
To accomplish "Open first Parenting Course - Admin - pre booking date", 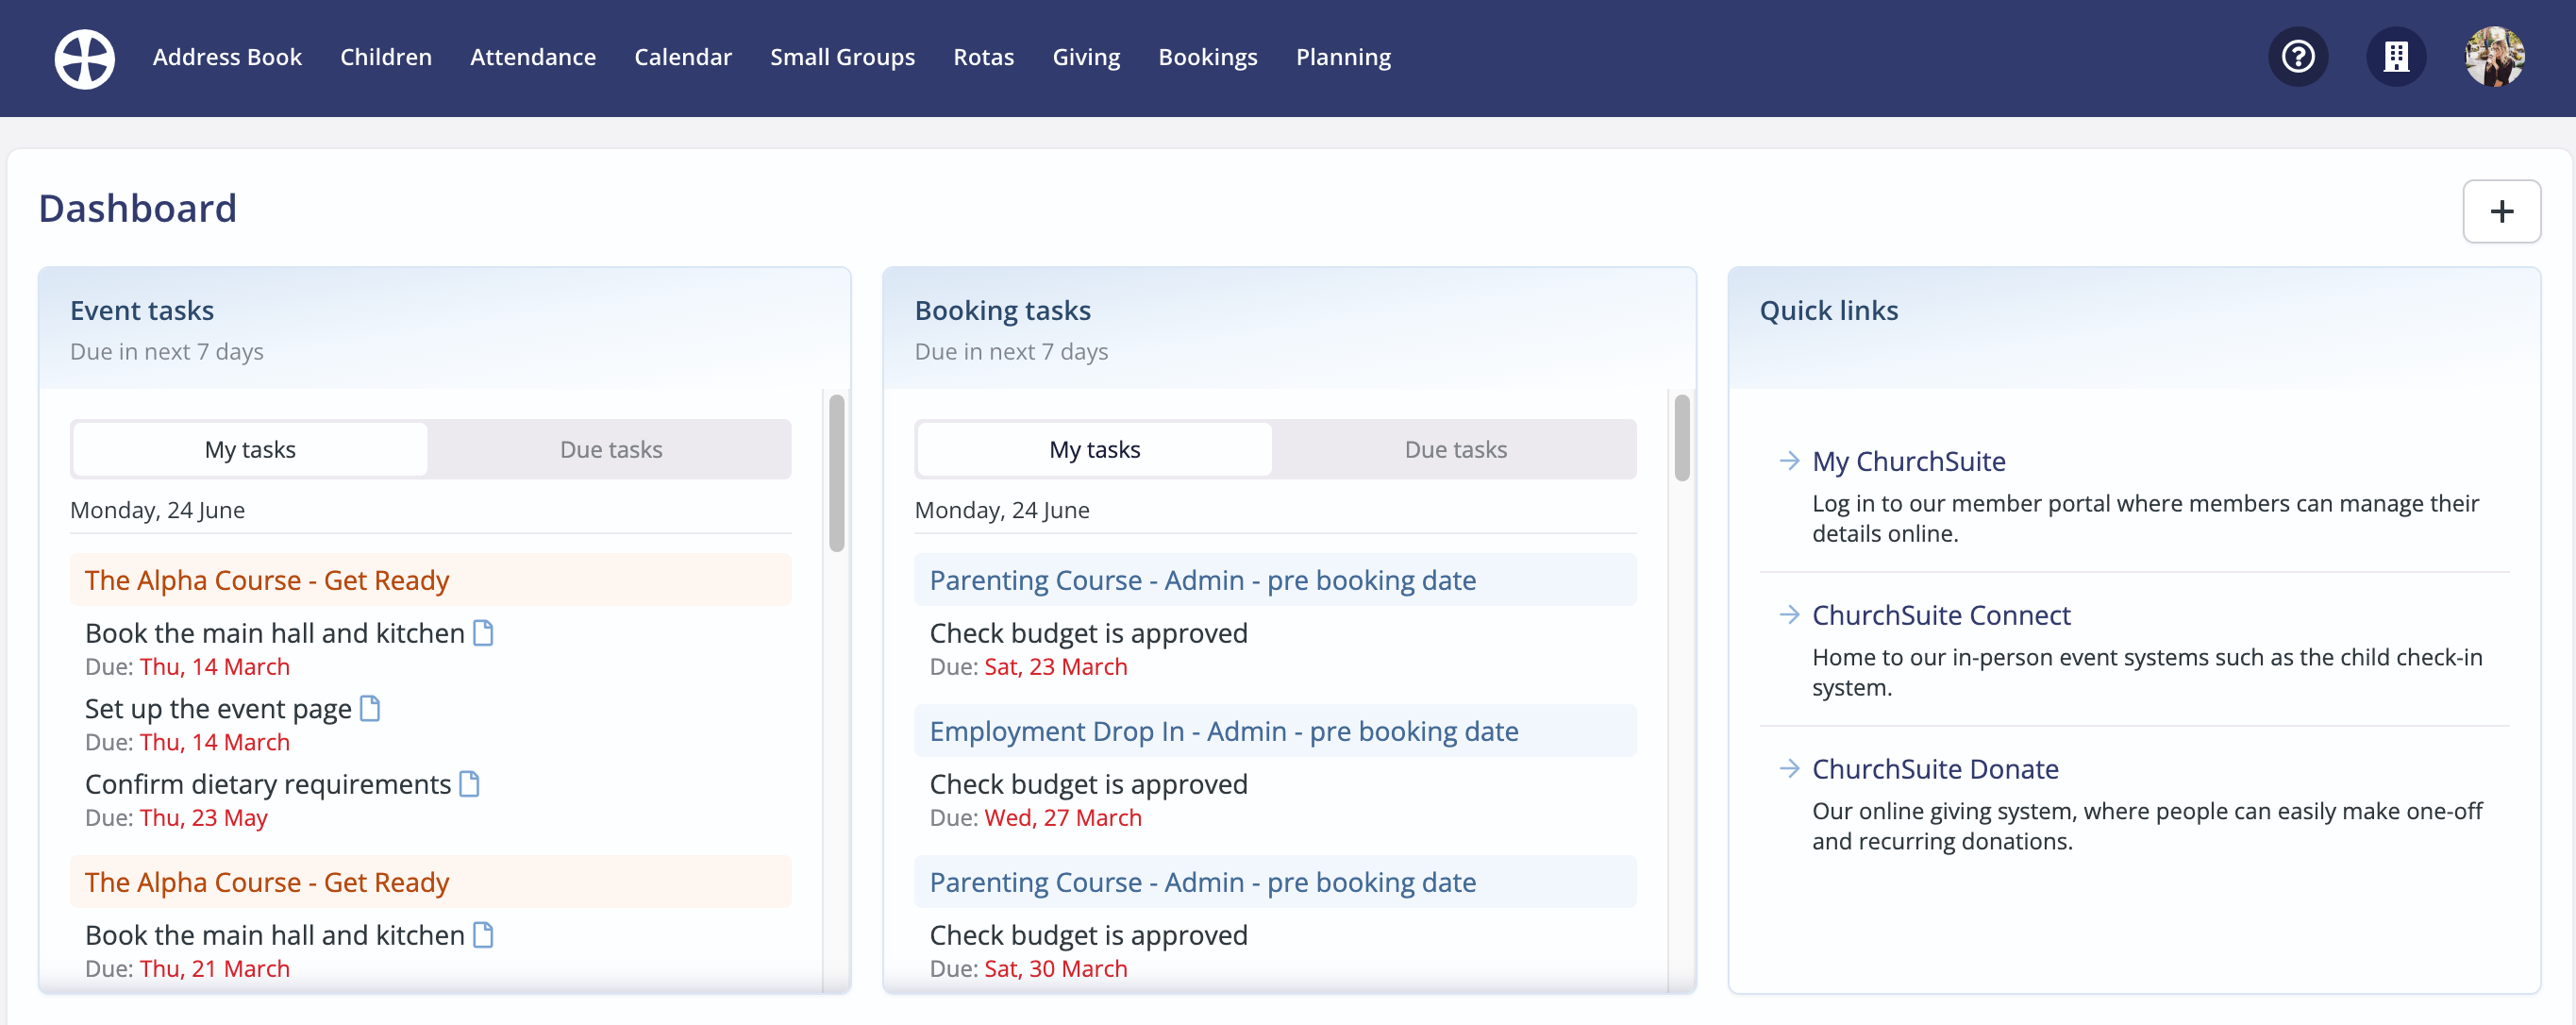I will [1275, 580].
